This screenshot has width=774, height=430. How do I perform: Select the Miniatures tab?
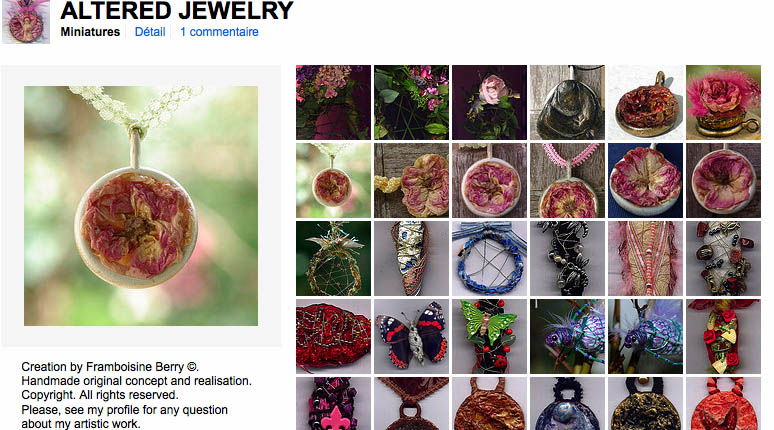pyautogui.click(x=90, y=32)
